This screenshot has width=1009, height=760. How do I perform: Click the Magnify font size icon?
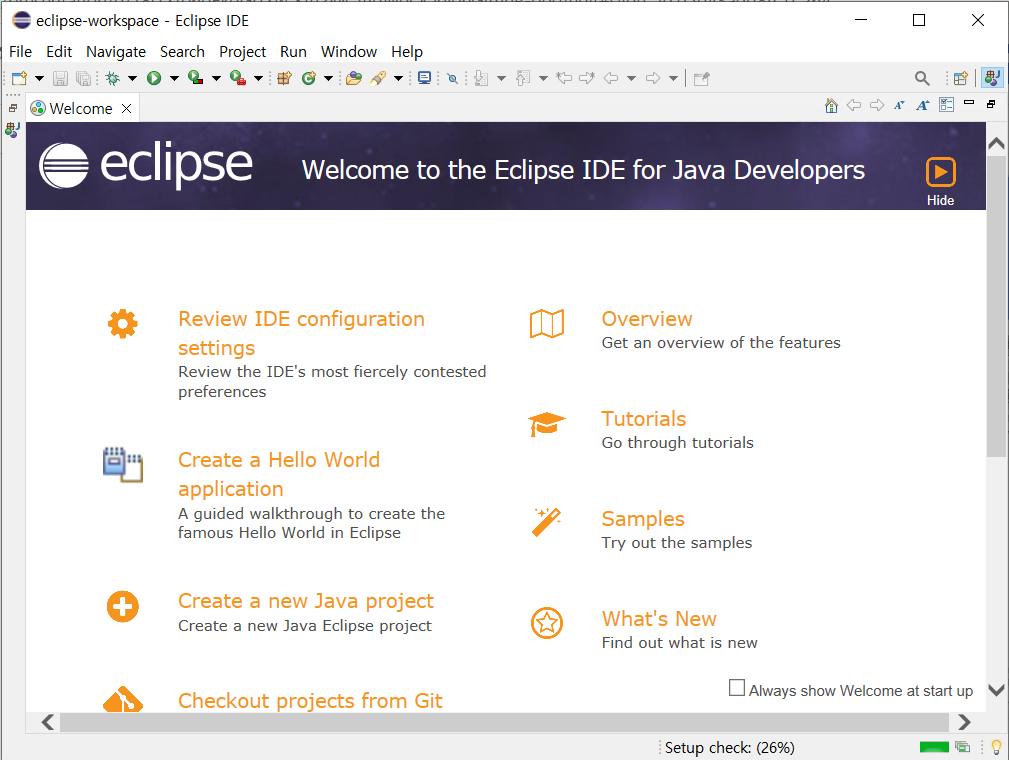click(x=923, y=106)
